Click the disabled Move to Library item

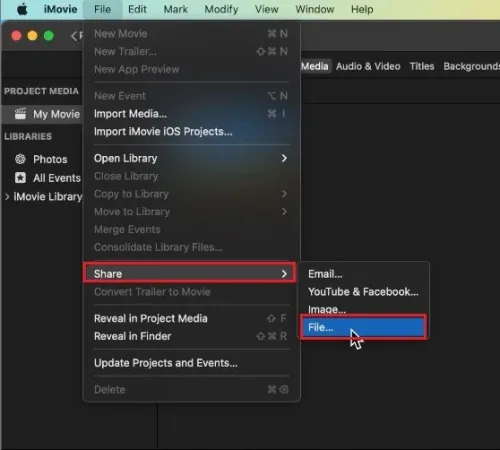(191, 212)
